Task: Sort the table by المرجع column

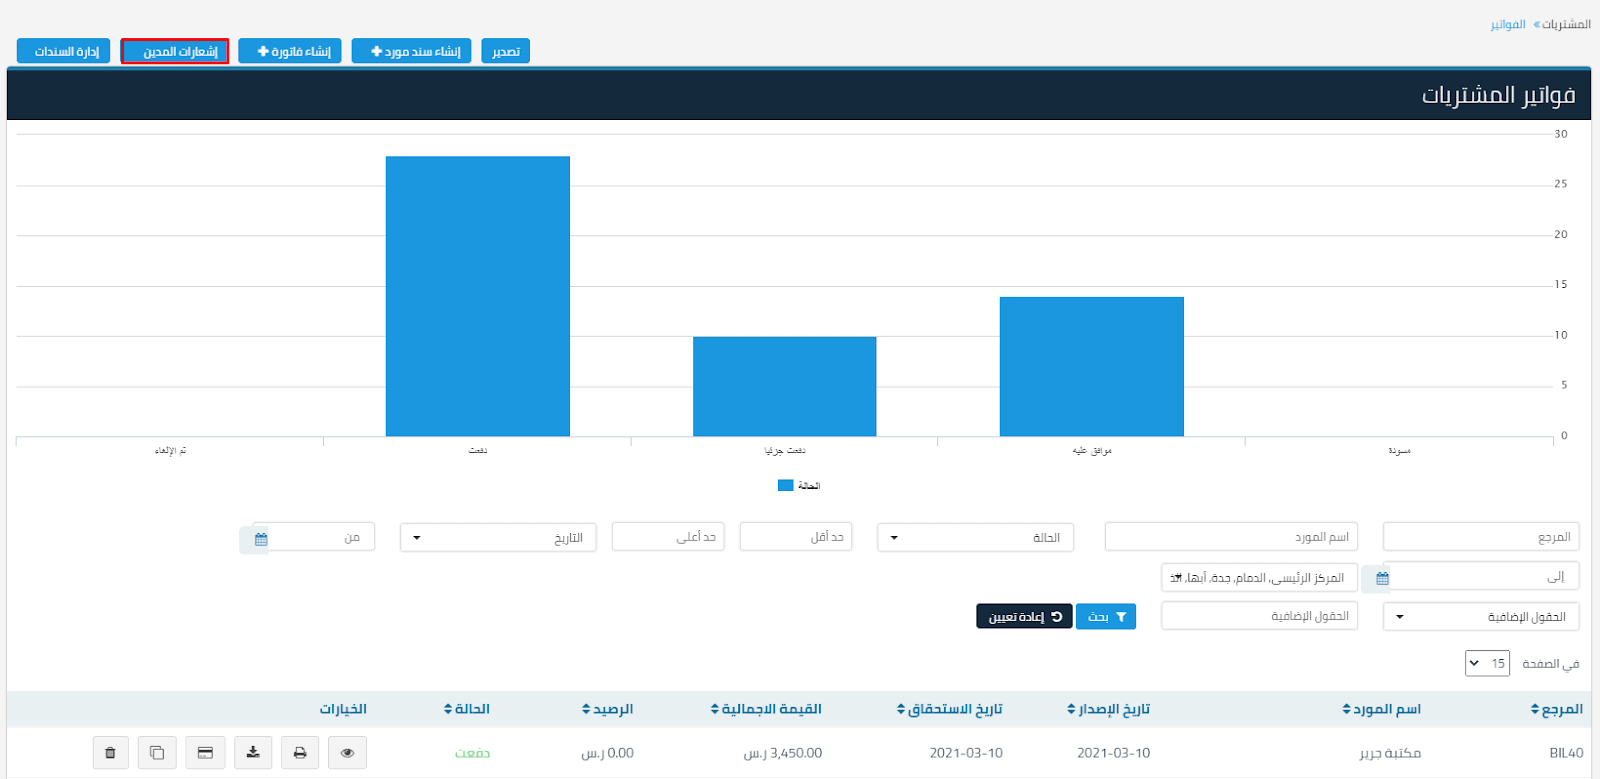Action: point(1556,709)
